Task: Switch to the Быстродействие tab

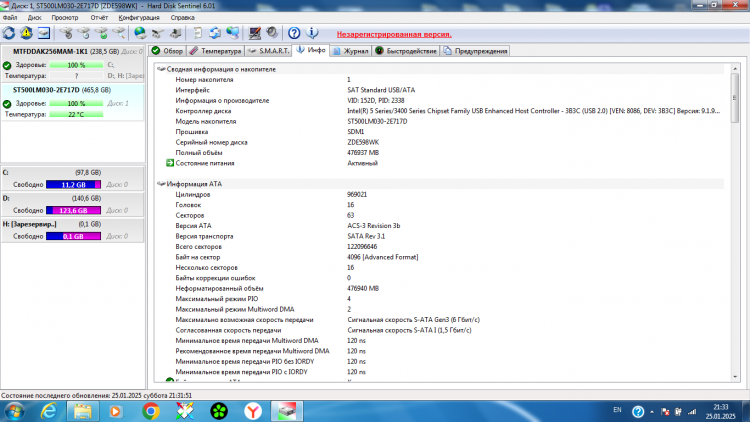Action: click(406, 51)
